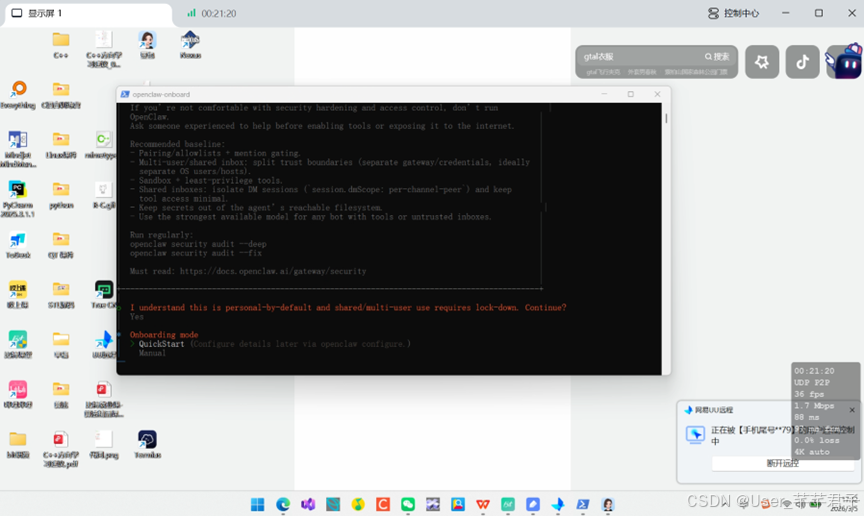Select QuickStart onboarding mode option
Screen dimensions: 864x516
tap(161, 343)
